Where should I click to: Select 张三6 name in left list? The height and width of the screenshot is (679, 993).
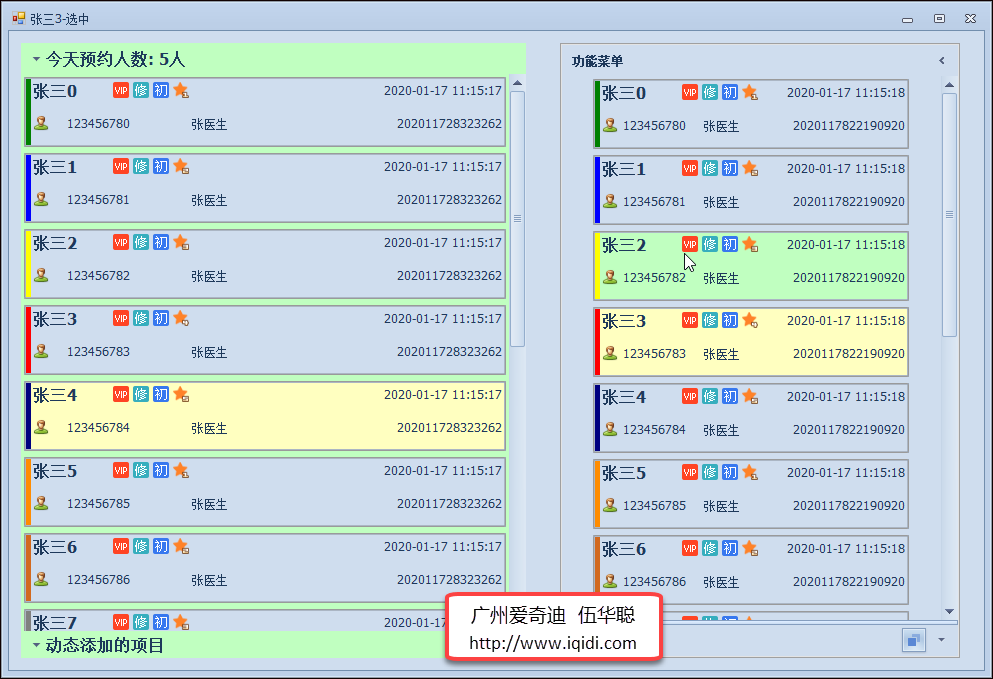click(x=55, y=547)
